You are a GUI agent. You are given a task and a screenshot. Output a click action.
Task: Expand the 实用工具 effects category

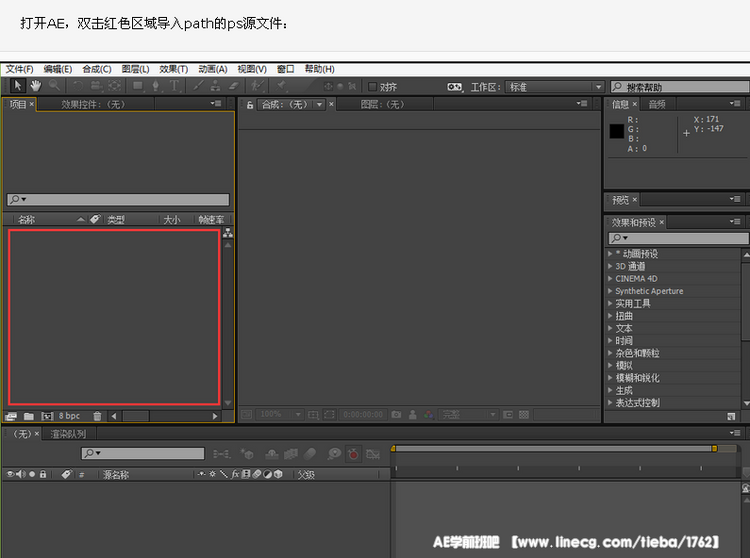(x=610, y=303)
